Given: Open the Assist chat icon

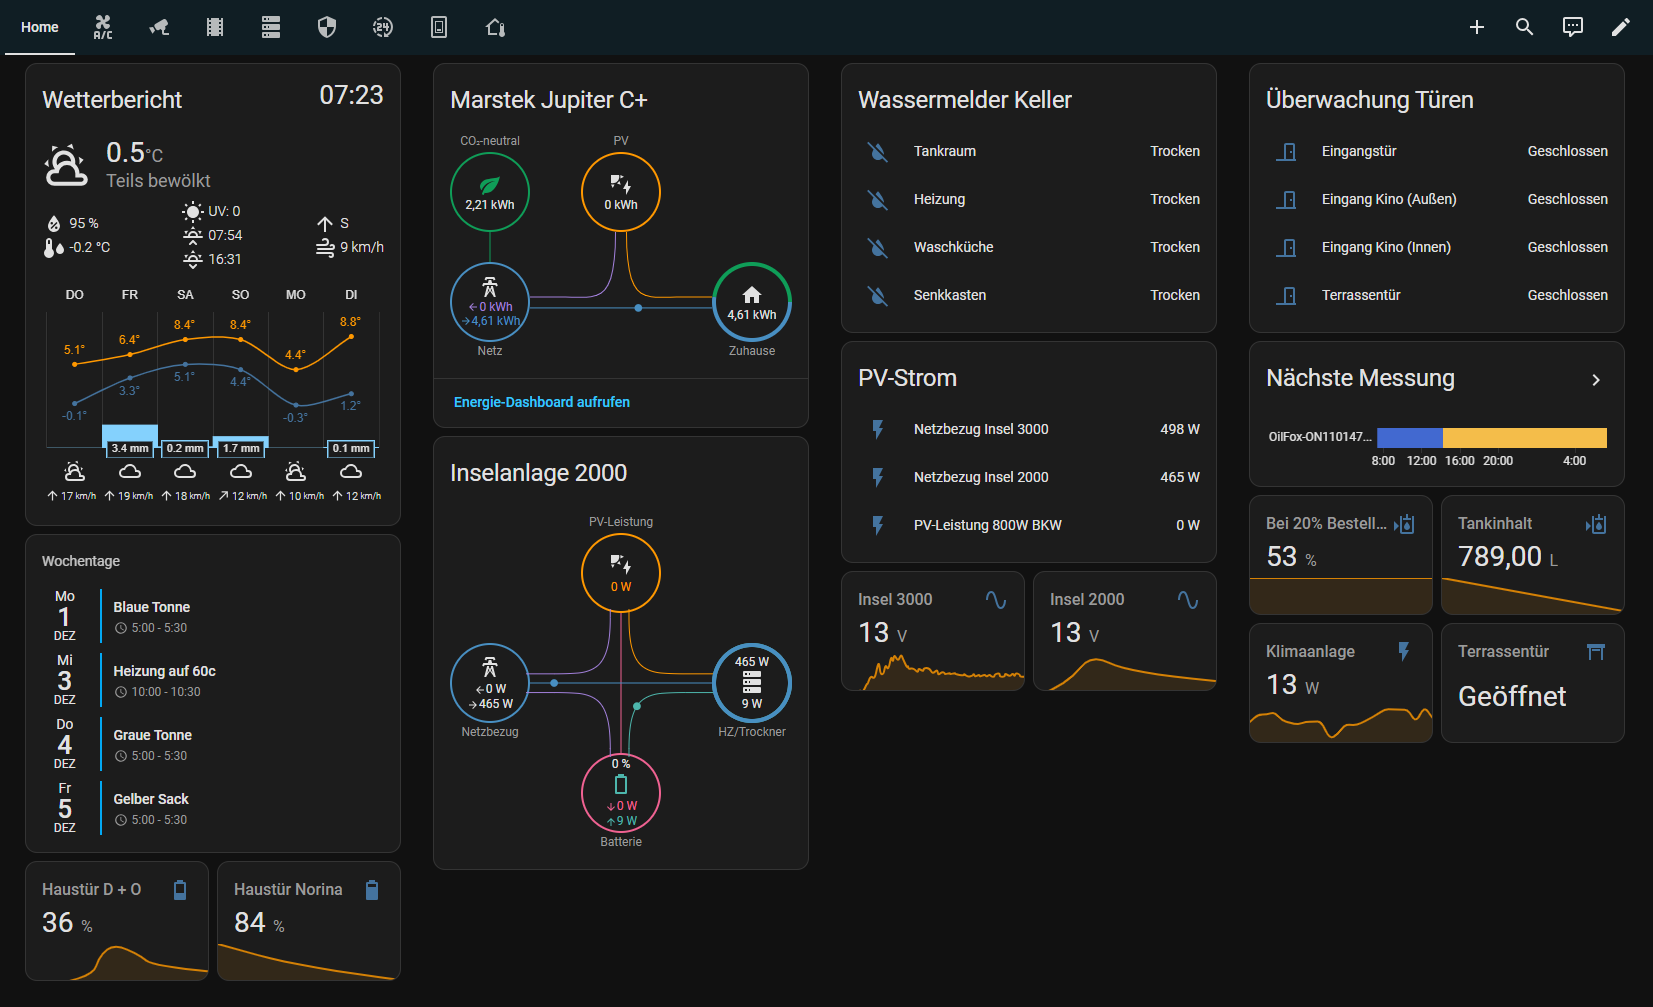Looking at the screenshot, I should pyautogui.click(x=1572, y=27).
